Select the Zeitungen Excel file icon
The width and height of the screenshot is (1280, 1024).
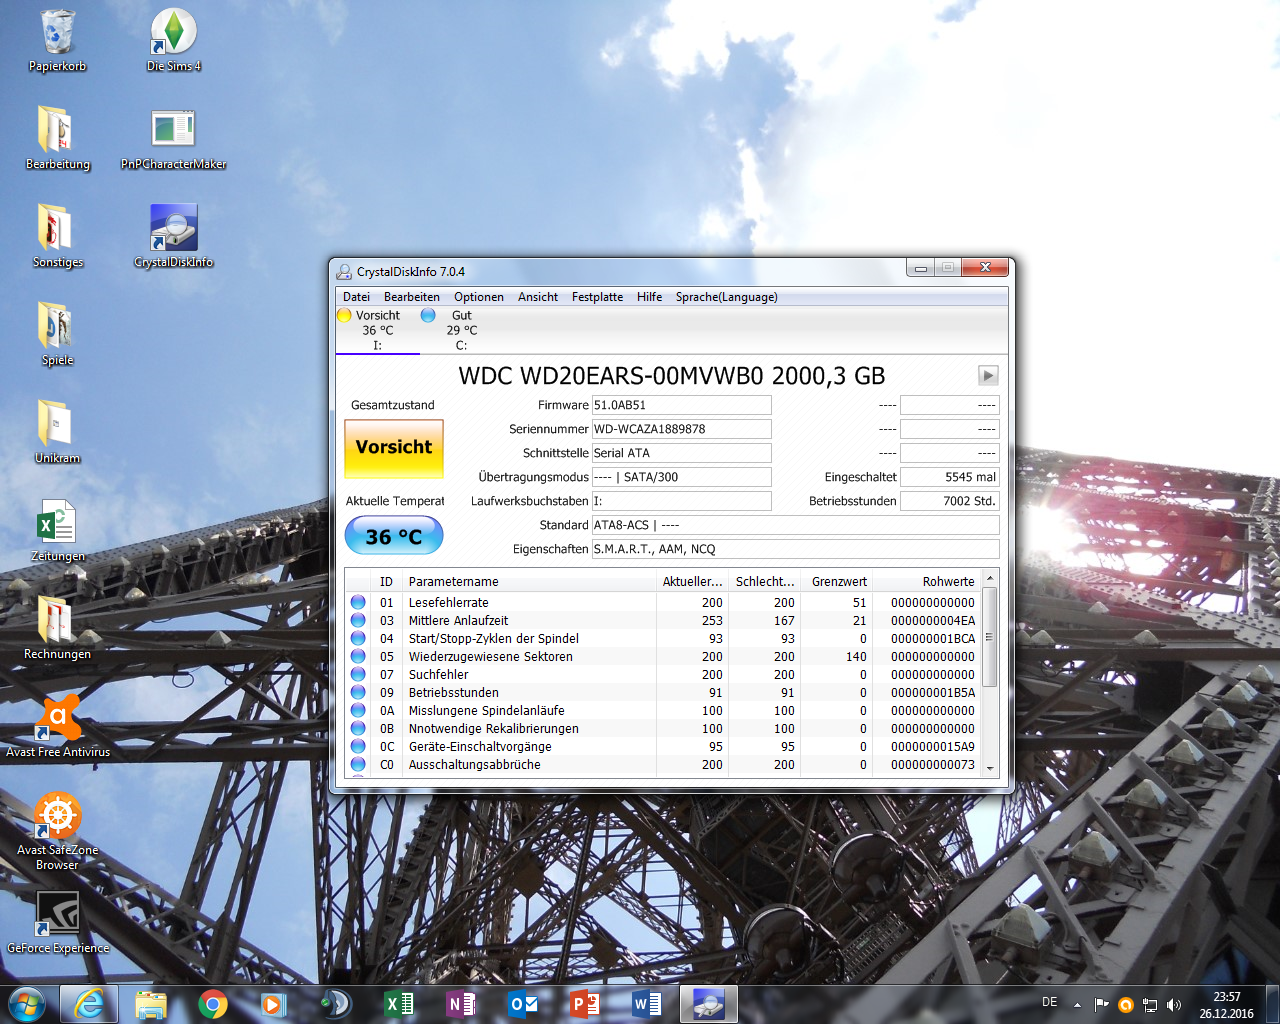point(58,531)
